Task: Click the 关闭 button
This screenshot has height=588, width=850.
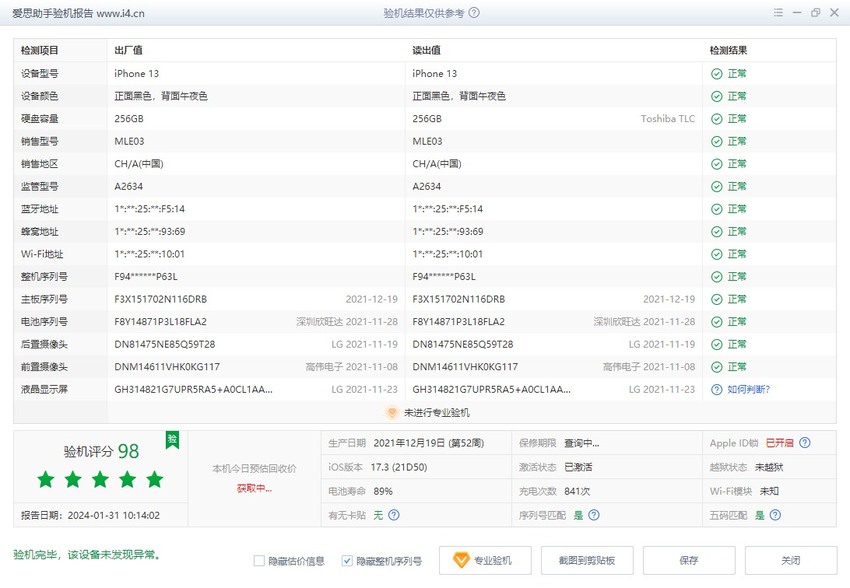Action: (x=791, y=560)
